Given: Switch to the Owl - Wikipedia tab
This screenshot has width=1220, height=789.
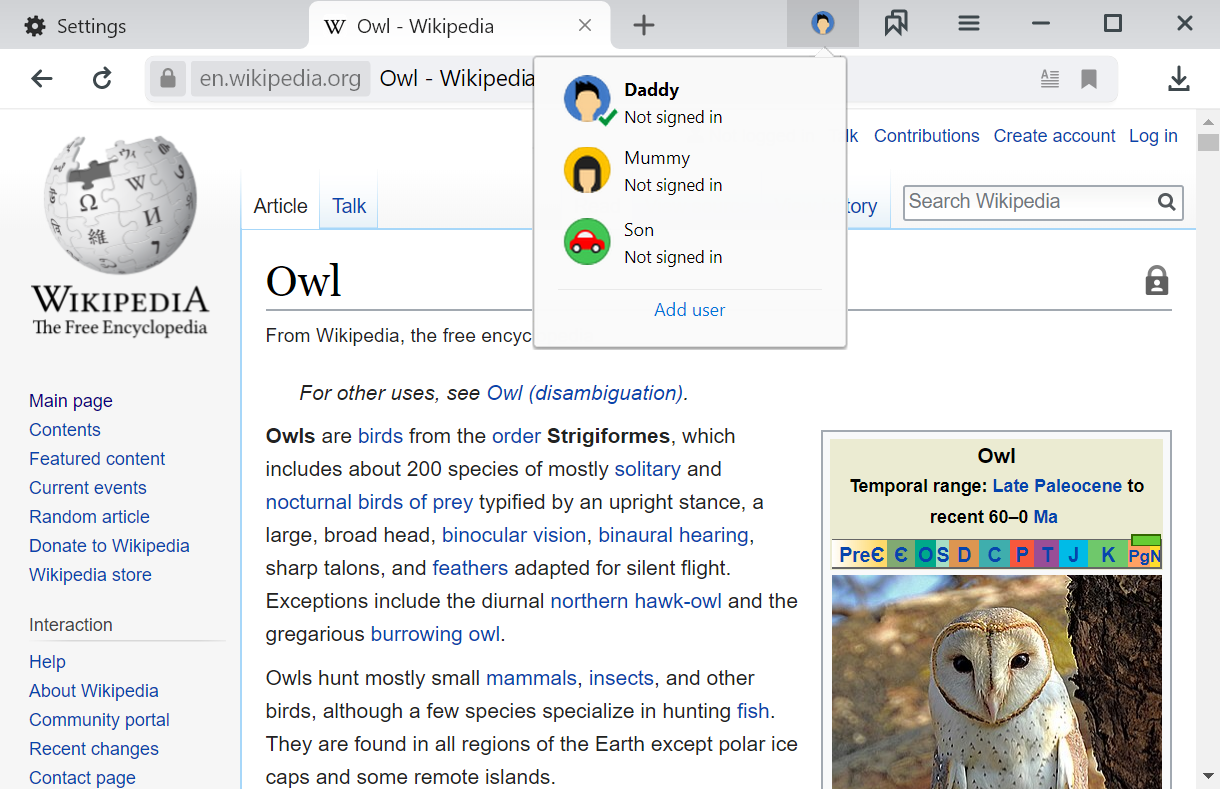Looking at the screenshot, I should (x=461, y=26).
